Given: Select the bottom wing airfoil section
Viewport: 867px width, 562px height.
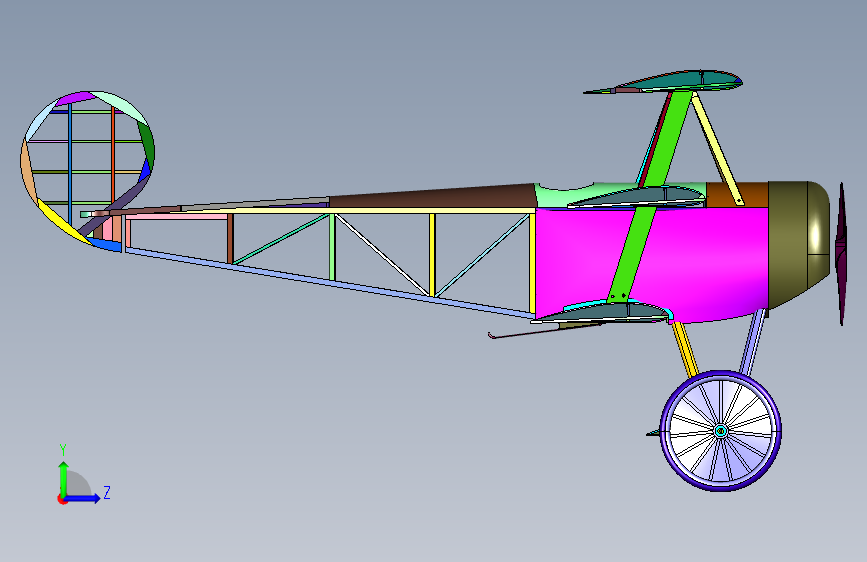Looking at the screenshot, I should click(x=603, y=311).
